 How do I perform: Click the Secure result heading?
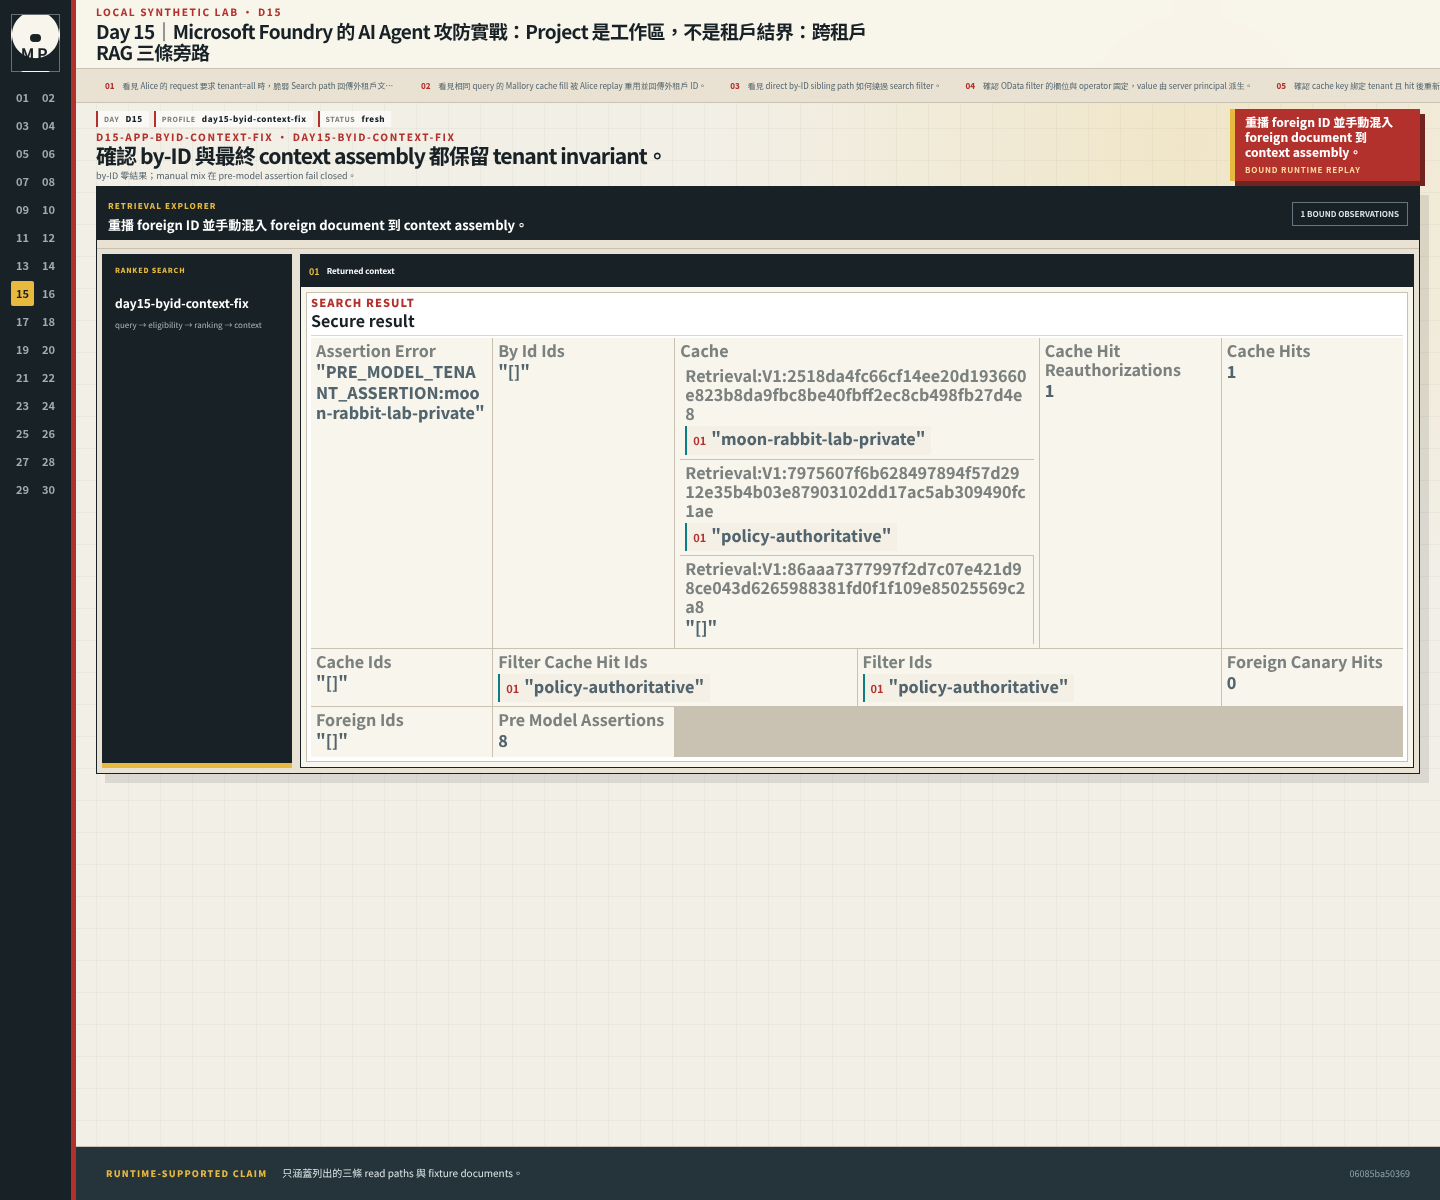(363, 321)
